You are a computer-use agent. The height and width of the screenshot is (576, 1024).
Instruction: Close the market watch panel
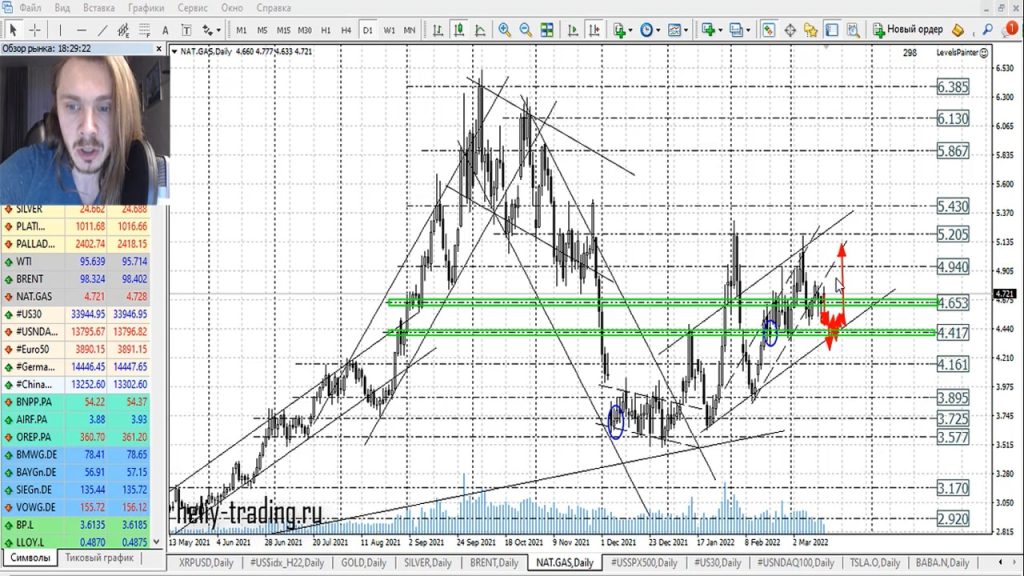tap(160, 47)
